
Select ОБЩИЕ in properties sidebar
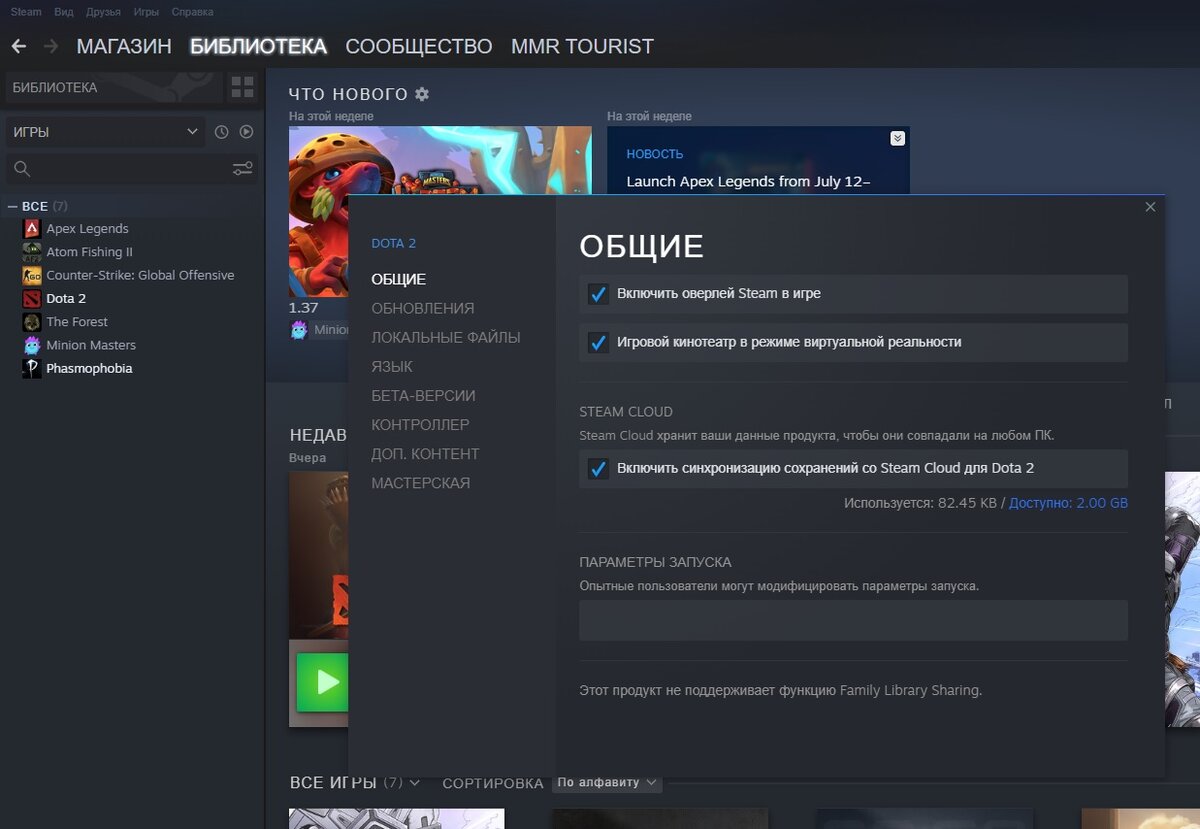398,280
